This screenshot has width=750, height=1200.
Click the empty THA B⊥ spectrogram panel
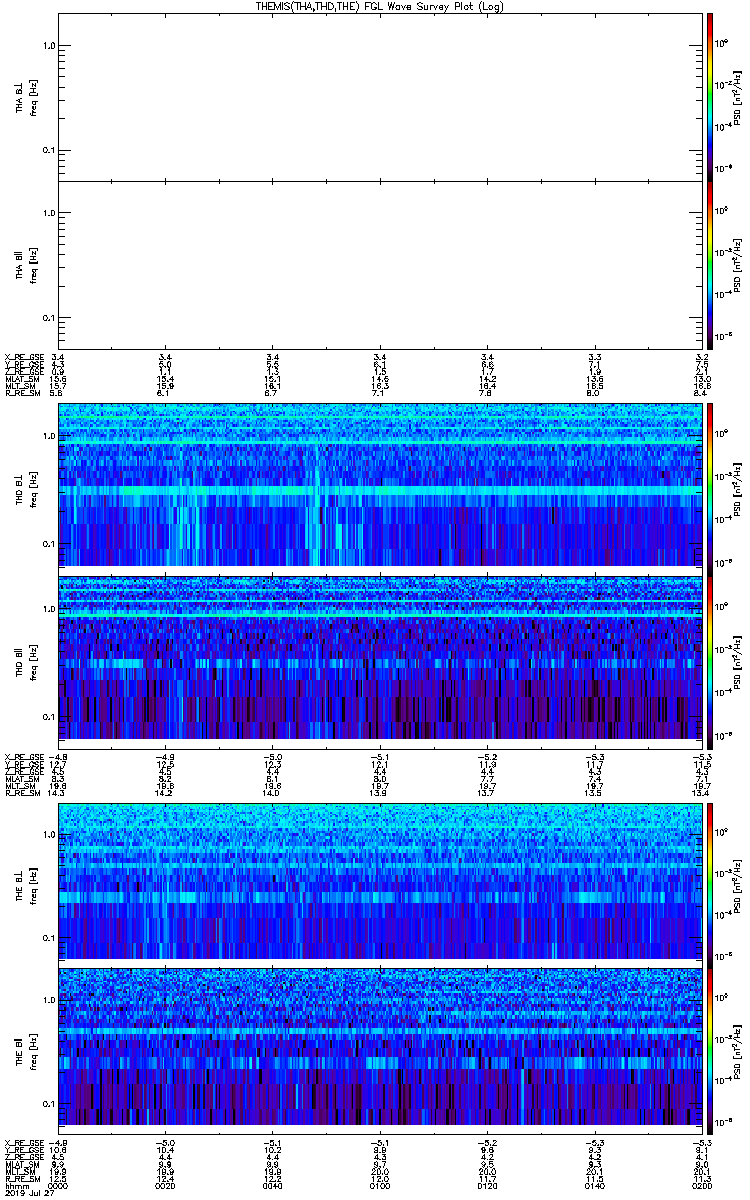(x=379, y=96)
